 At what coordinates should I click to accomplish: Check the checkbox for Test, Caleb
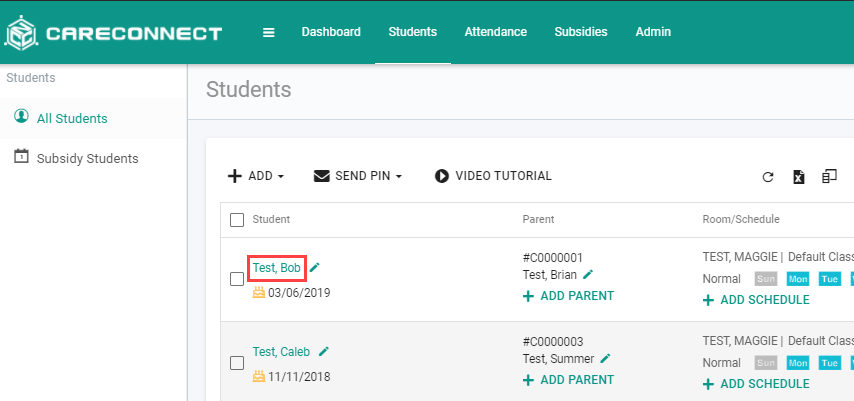[237, 363]
